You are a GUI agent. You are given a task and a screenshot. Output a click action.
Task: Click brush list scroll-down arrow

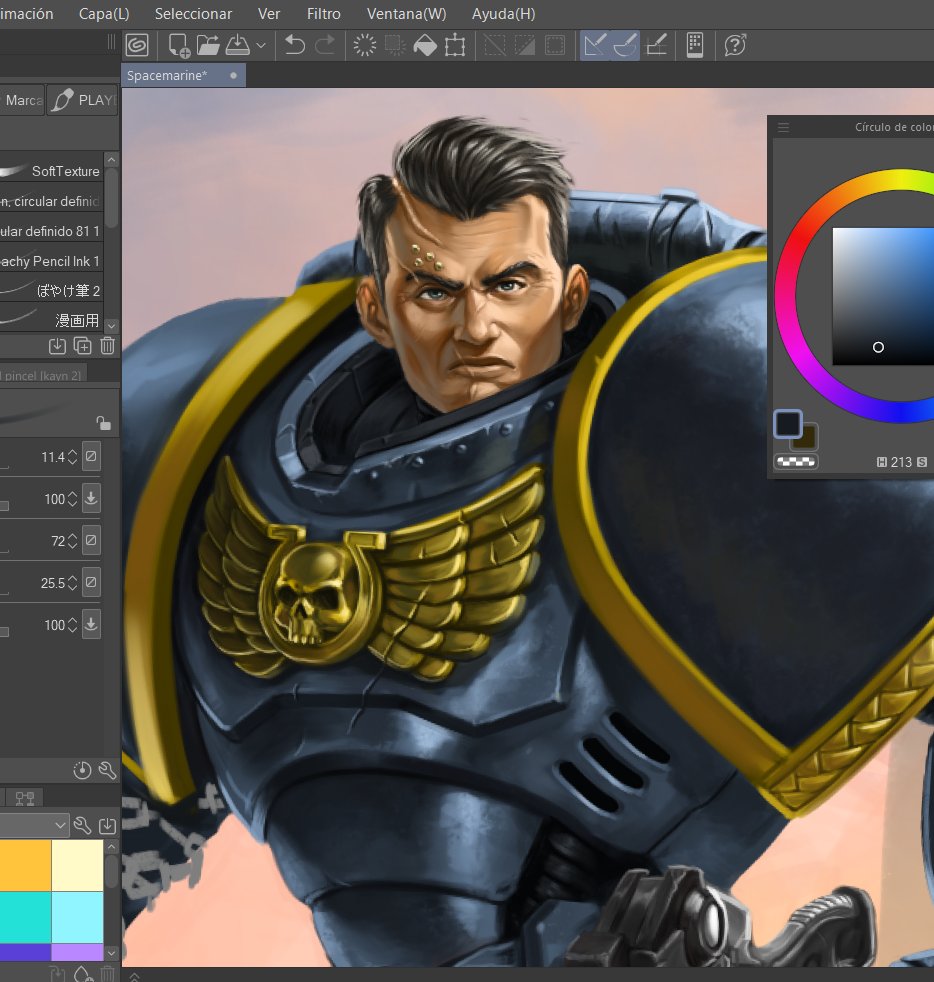pyautogui.click(x=112, y=326)
